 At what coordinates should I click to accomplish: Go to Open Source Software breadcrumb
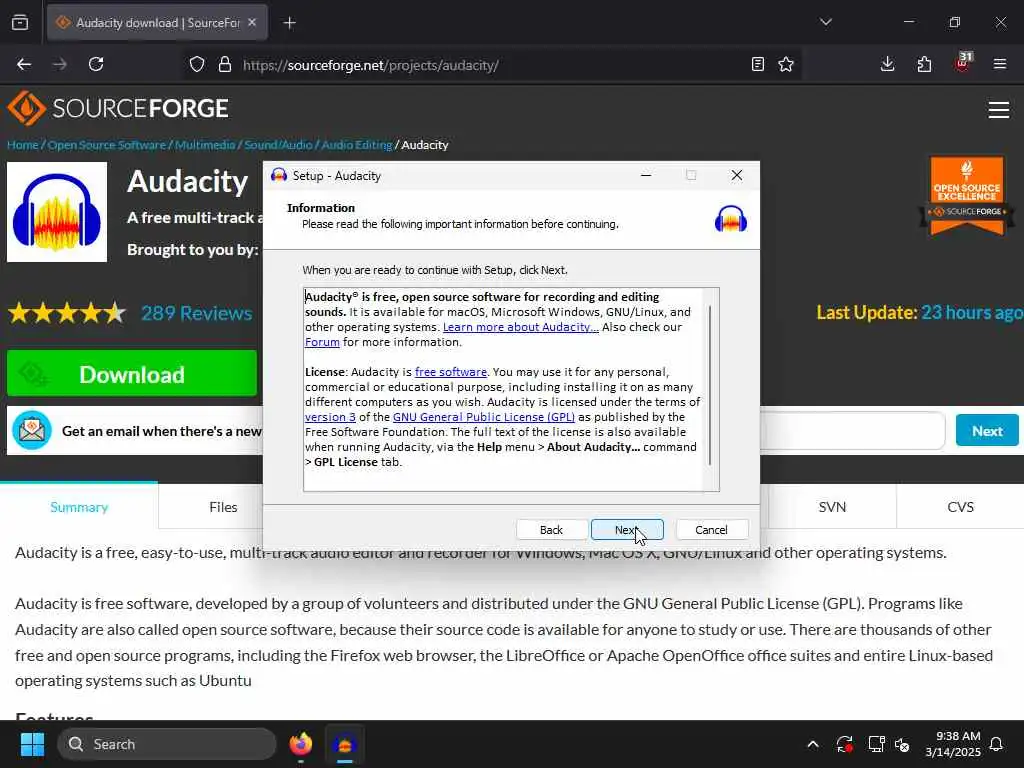coord(106,145)
